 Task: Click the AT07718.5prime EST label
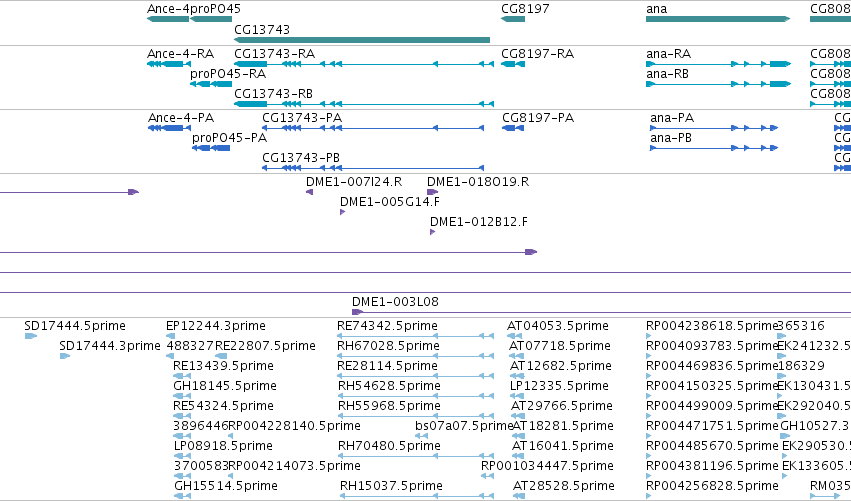[560, 346]
